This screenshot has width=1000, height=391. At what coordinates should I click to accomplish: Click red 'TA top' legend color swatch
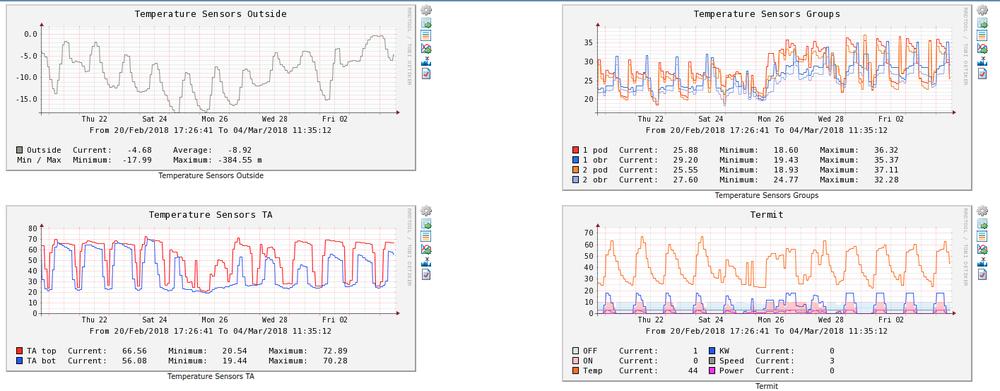[20, 351]
